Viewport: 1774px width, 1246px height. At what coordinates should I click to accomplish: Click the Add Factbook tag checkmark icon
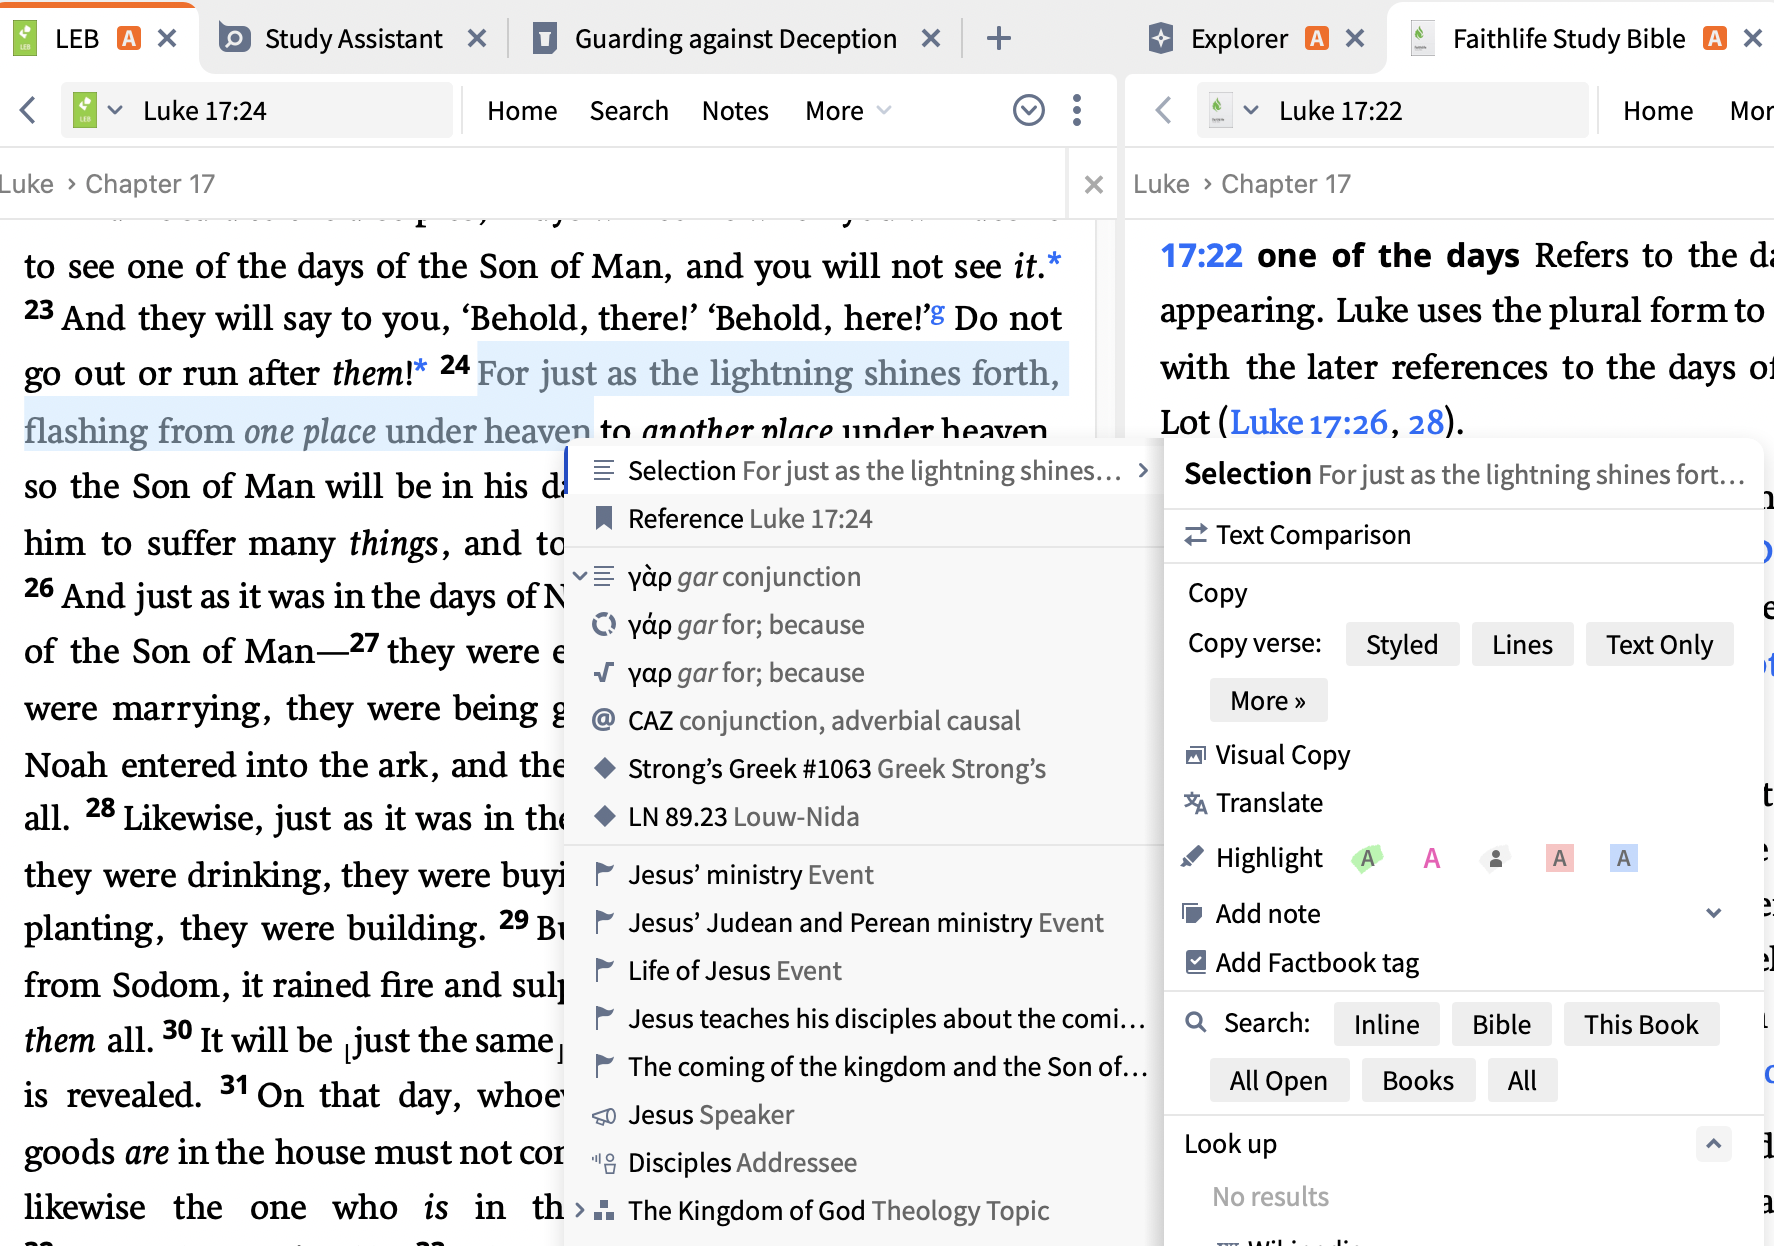[1195, 962]
